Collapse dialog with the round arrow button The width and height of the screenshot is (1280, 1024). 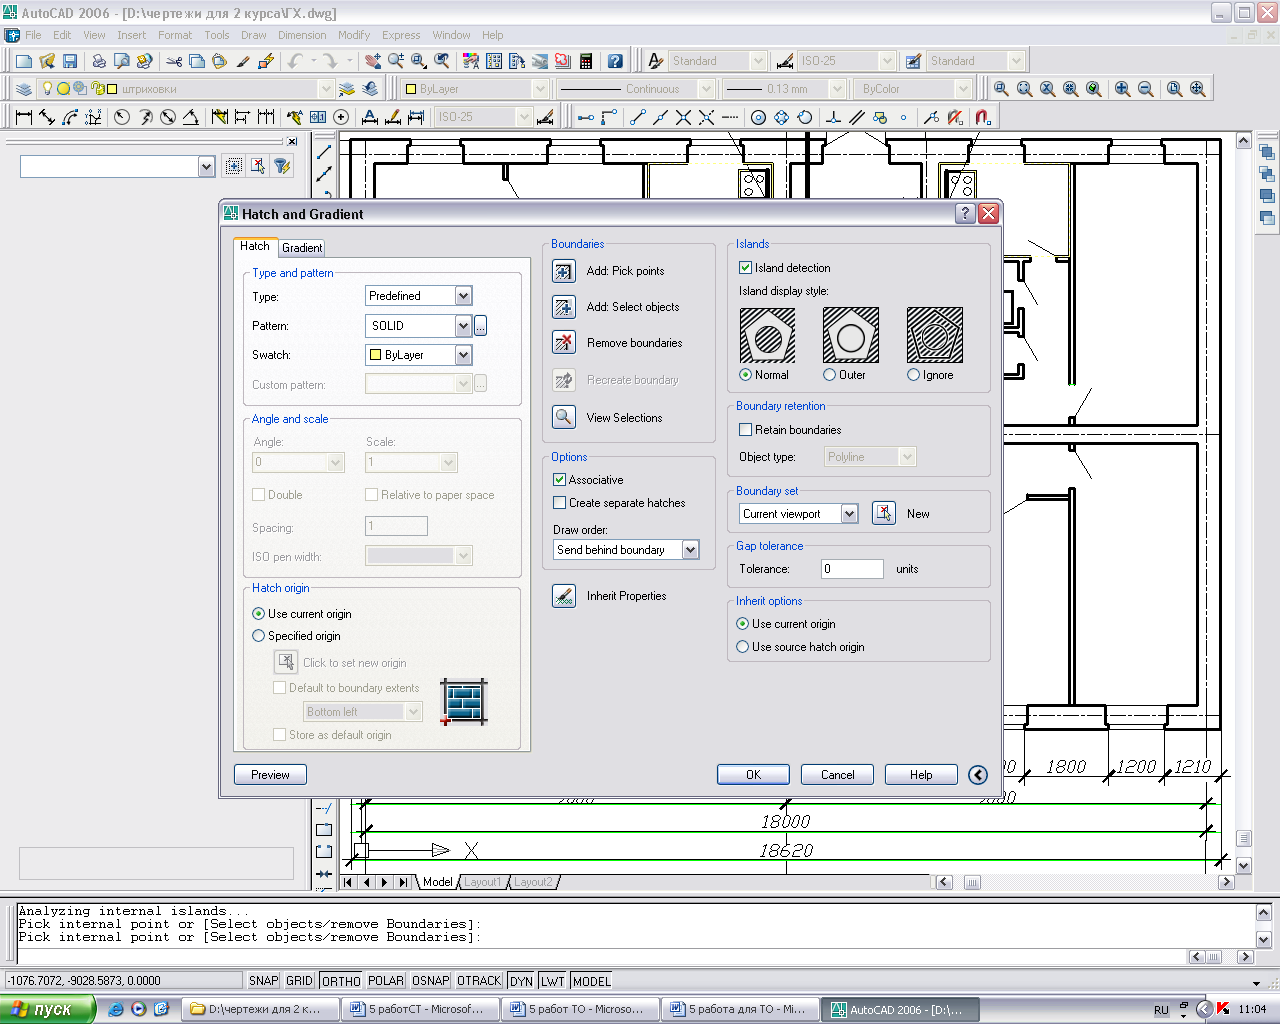978,775
